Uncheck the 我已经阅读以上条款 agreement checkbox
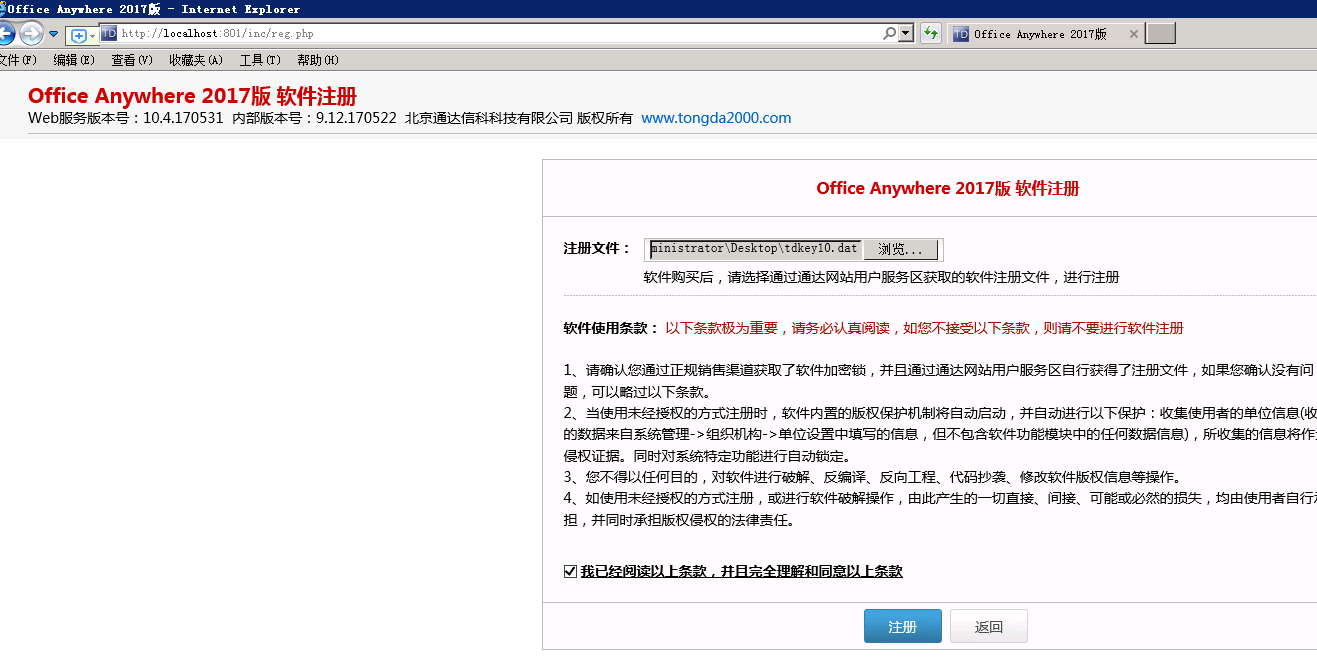The height and width of the screenshot is (662, 1317). coord(570,572)
